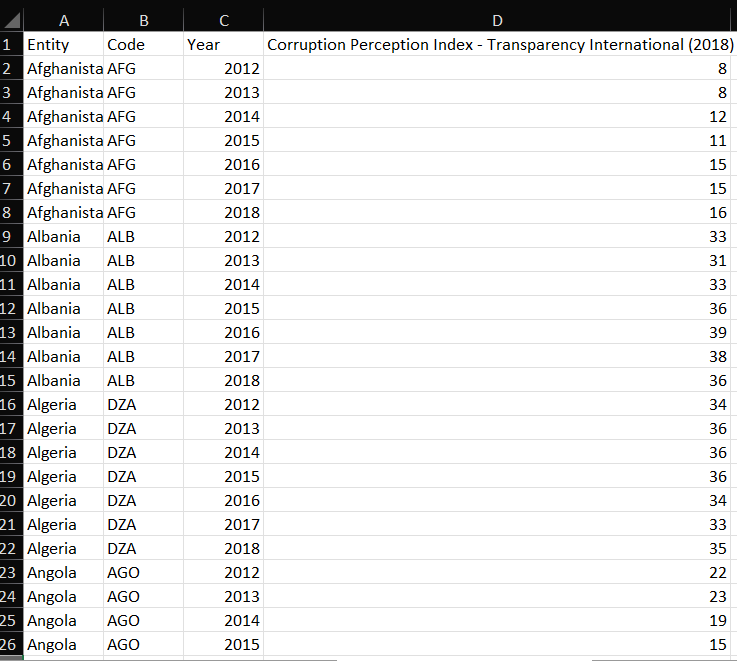Select Albania cell in row 9

coord(63,236)
